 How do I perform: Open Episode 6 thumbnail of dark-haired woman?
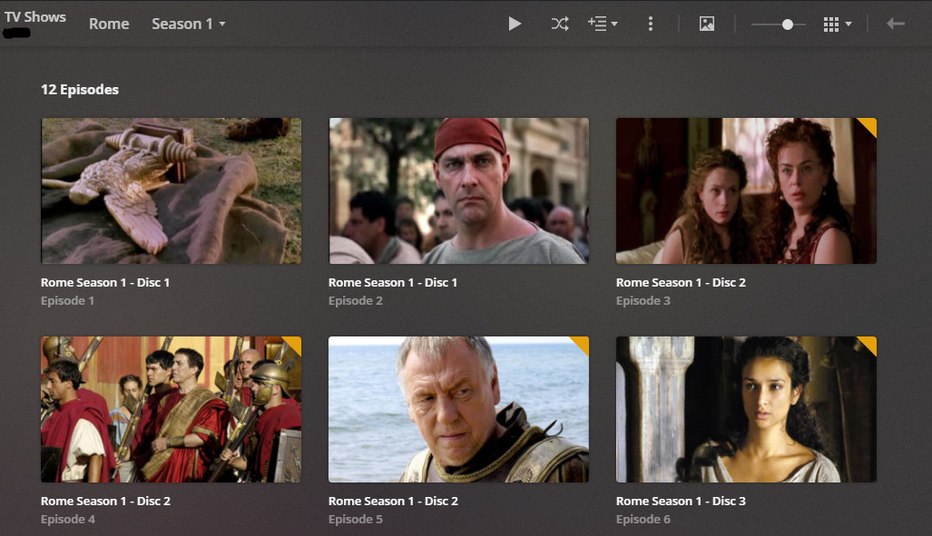pos(746,409)
